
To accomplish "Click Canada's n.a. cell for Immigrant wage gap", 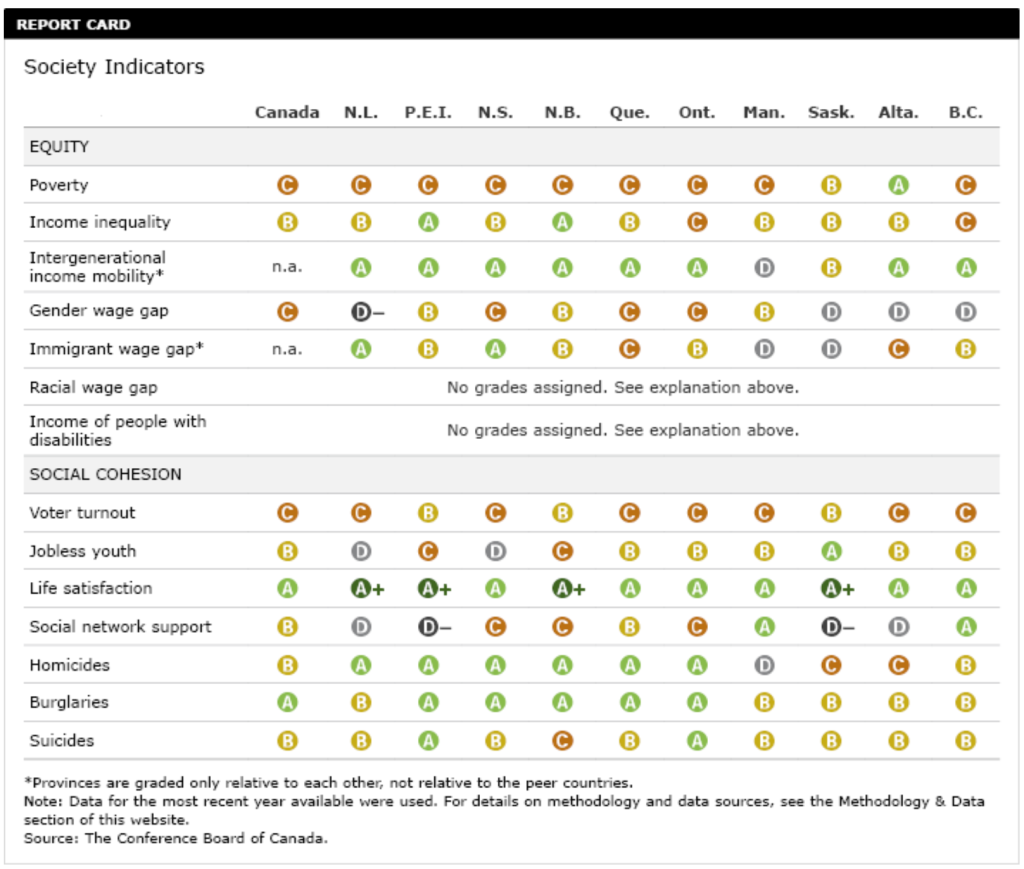I will click(287, 350).
